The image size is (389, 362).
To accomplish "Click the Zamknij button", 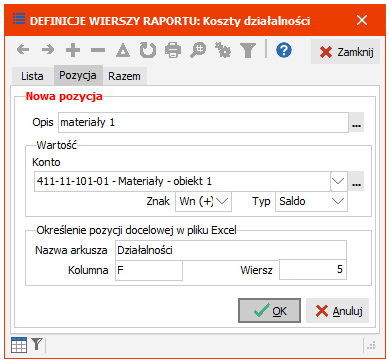I will (x=346, y=52).
